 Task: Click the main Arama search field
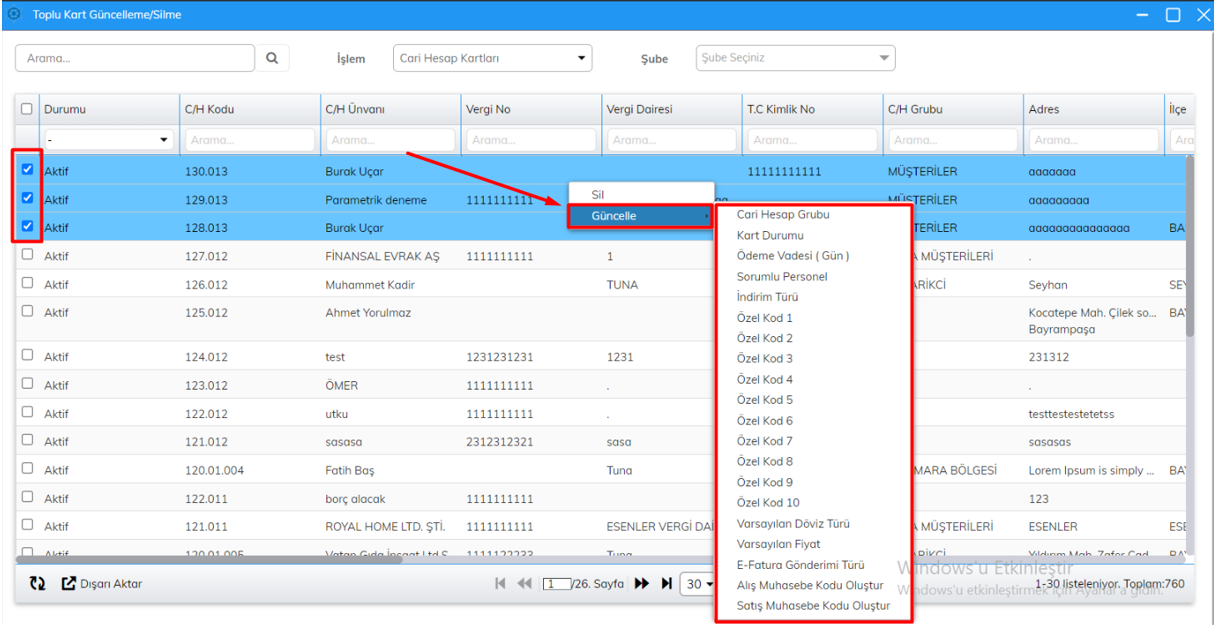[x=135, y=58]
